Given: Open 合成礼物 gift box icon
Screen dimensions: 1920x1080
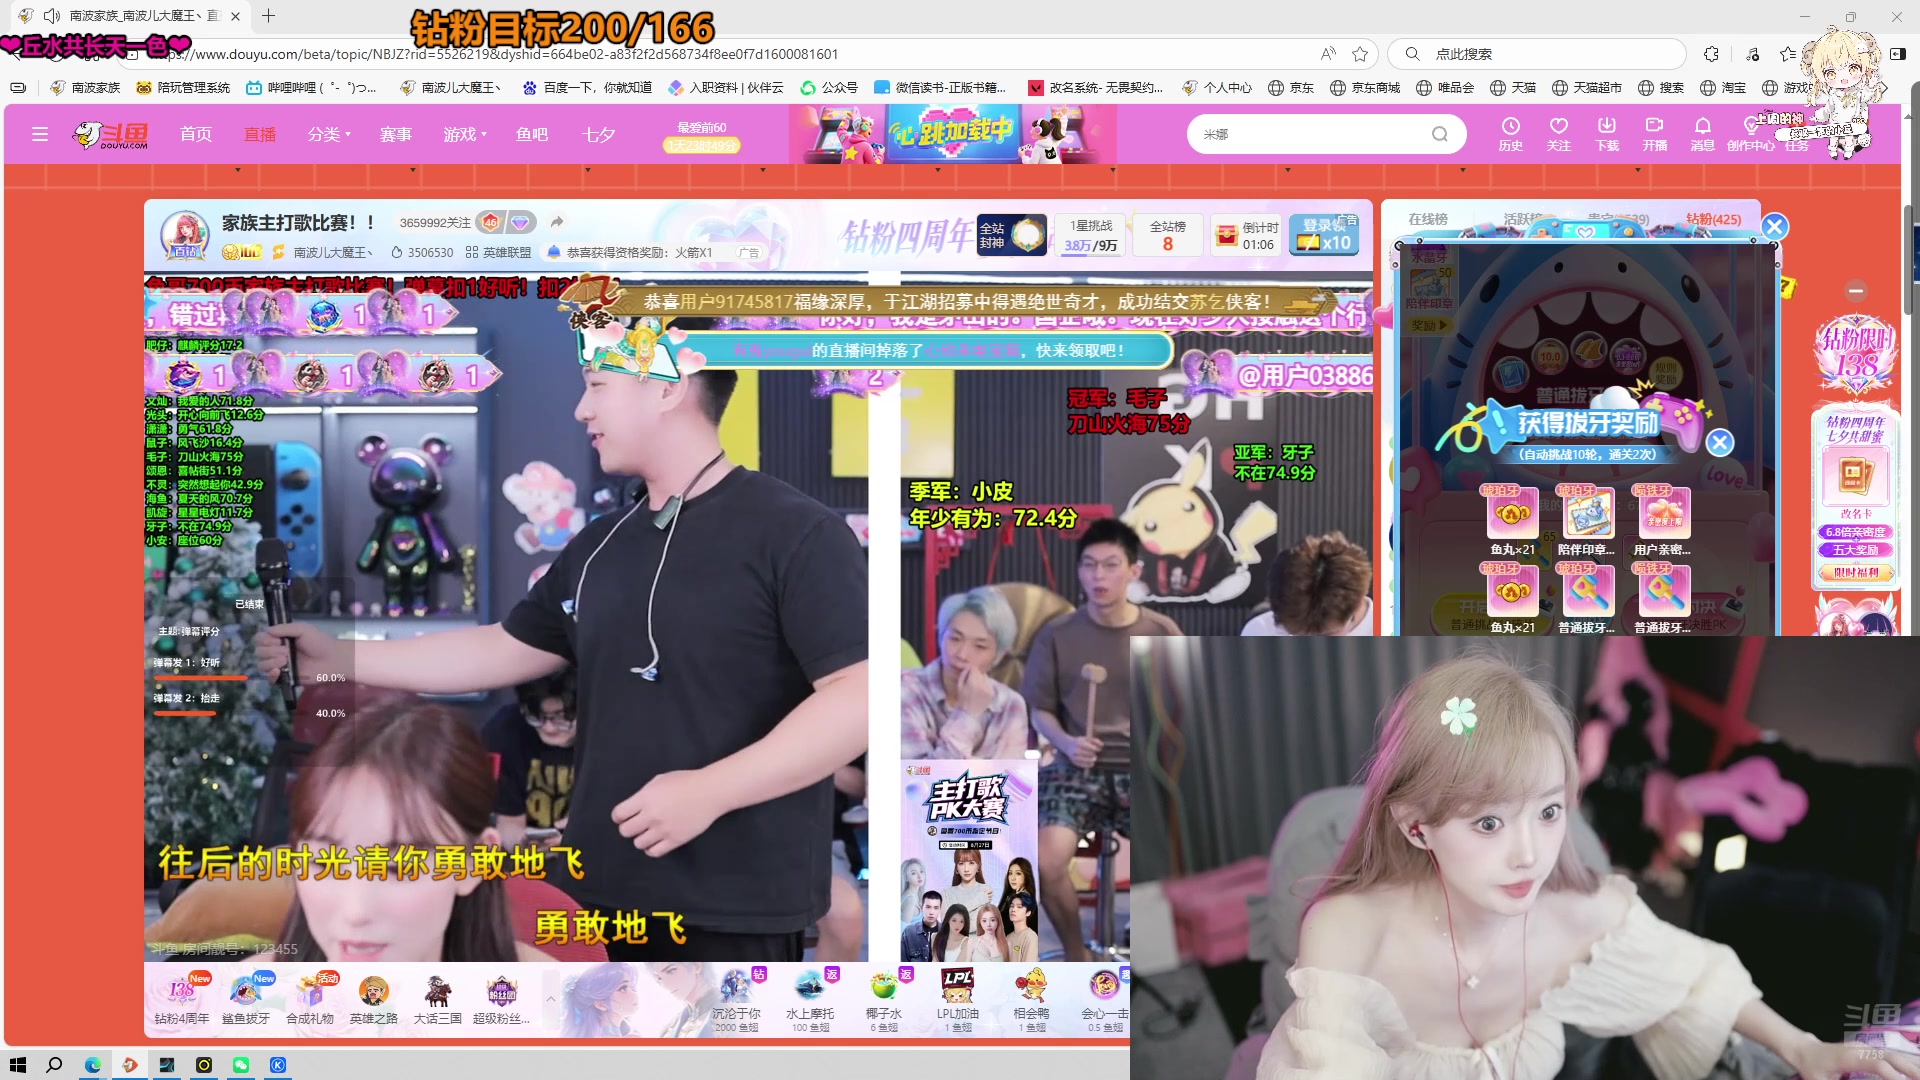Looking at the screenshot, I should pyautogui.click(x=310, y=998).
